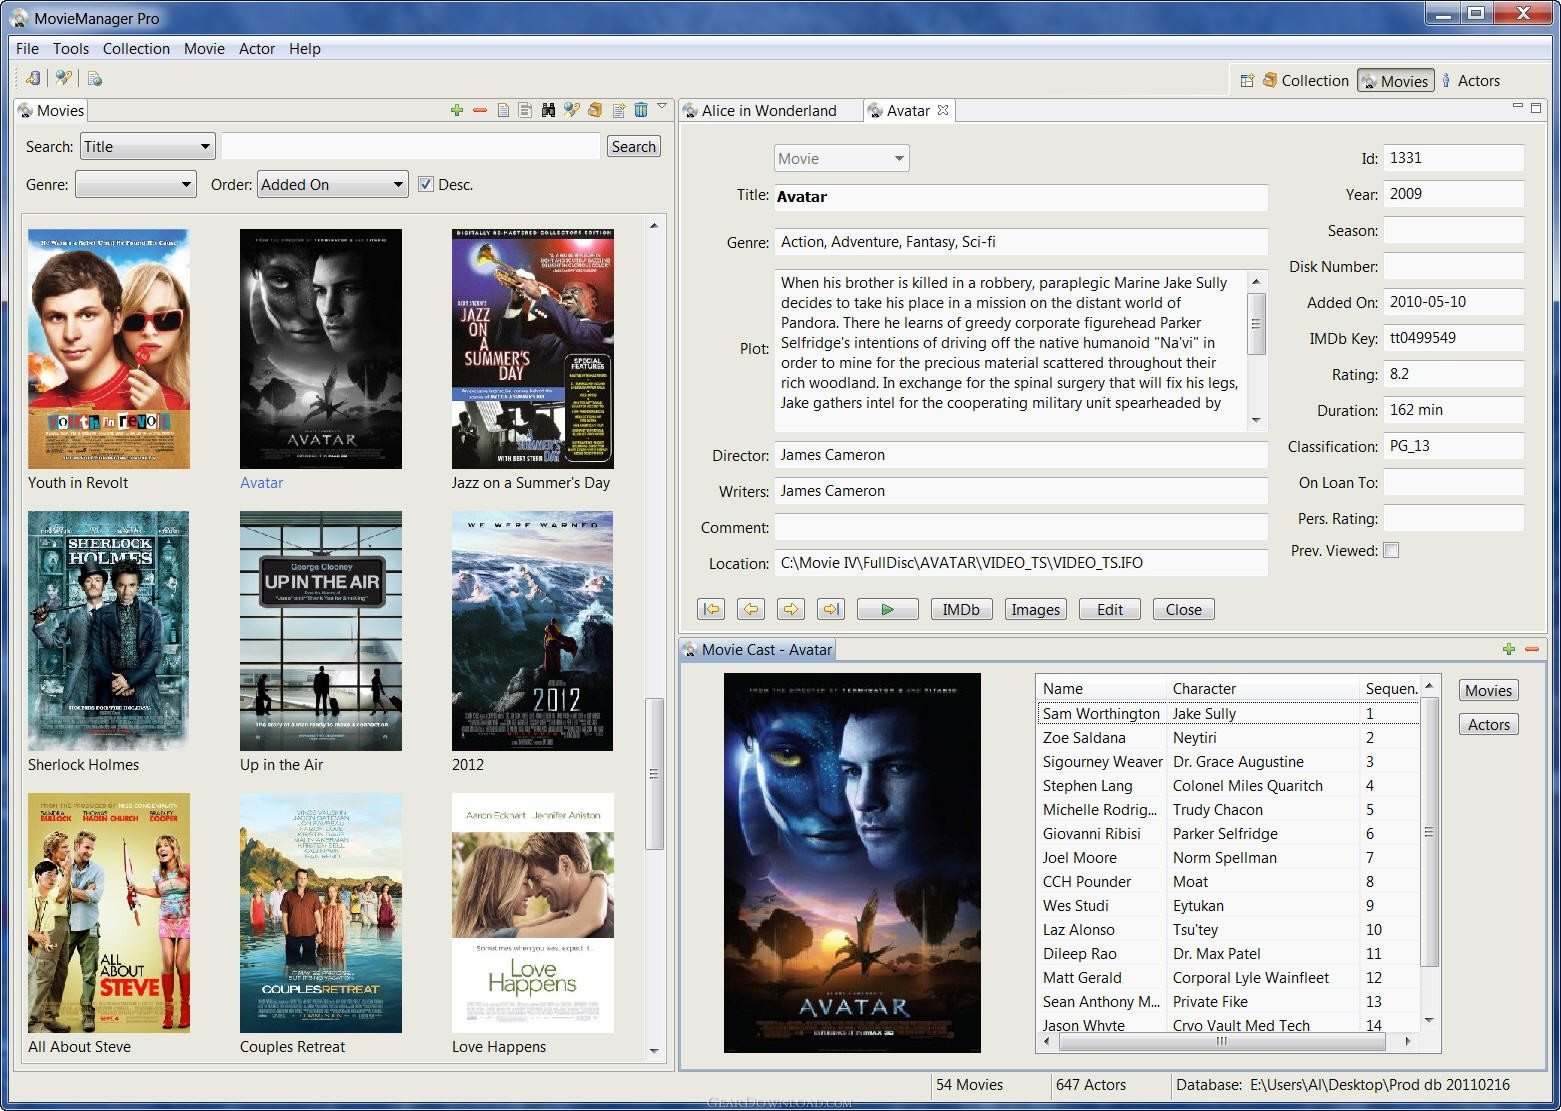Select the Avatar editor tab
This screenshot has height=1111, width=1561.
pyautogui.click(x=908, y=110)
